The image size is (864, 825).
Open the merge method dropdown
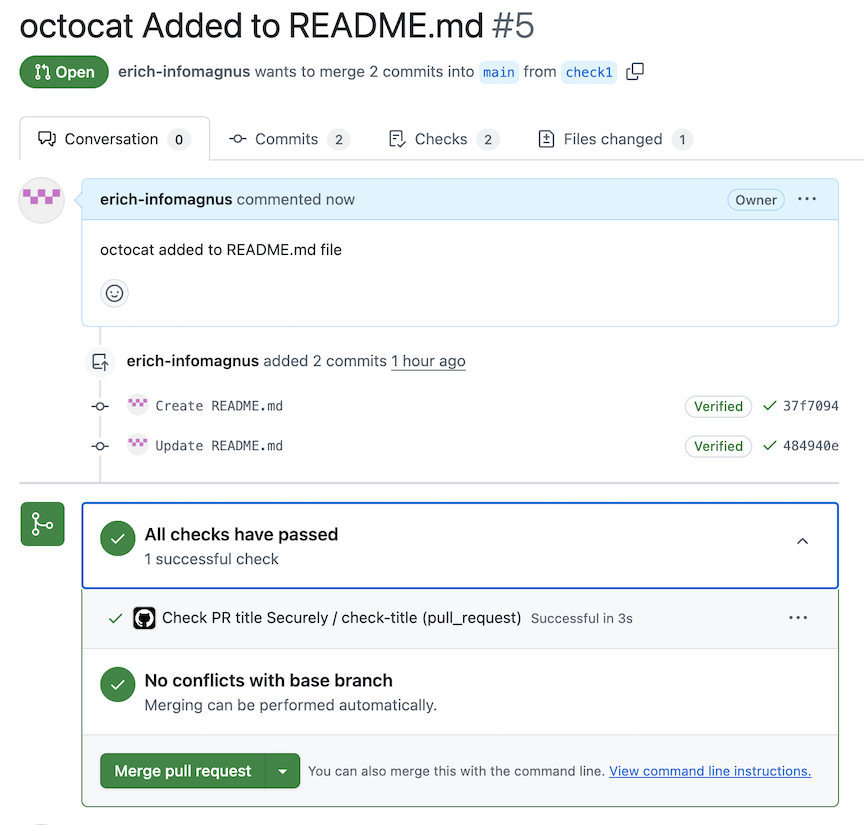pos(283,771)
